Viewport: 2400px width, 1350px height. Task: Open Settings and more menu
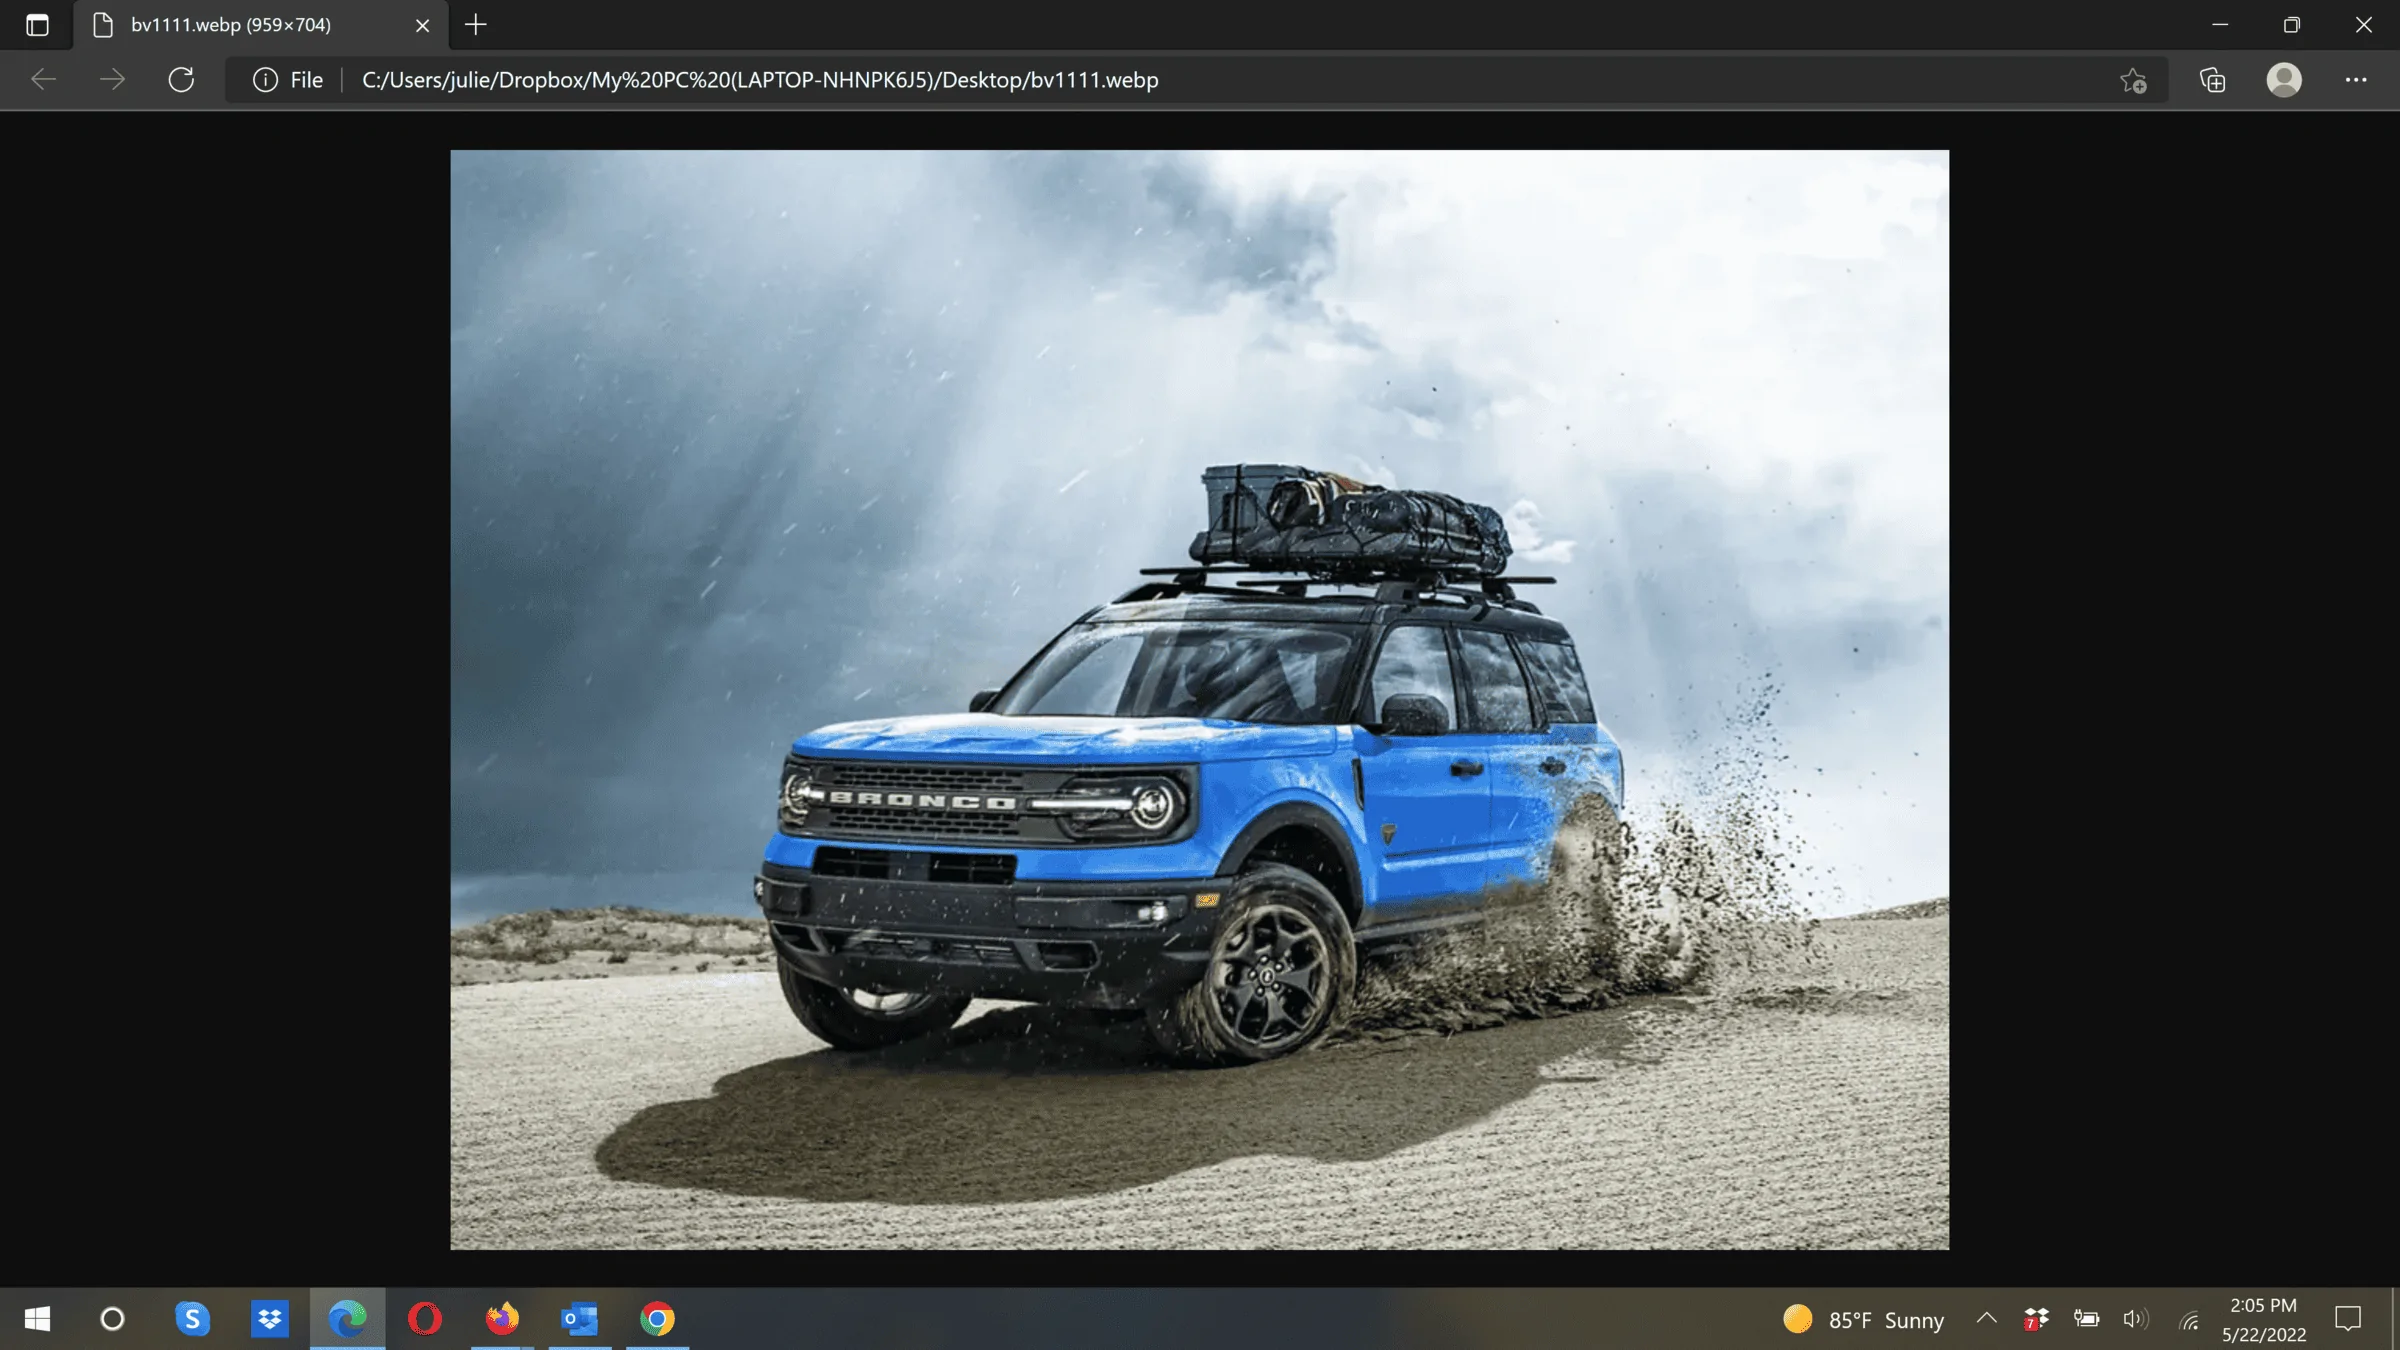click(2356, 80)
